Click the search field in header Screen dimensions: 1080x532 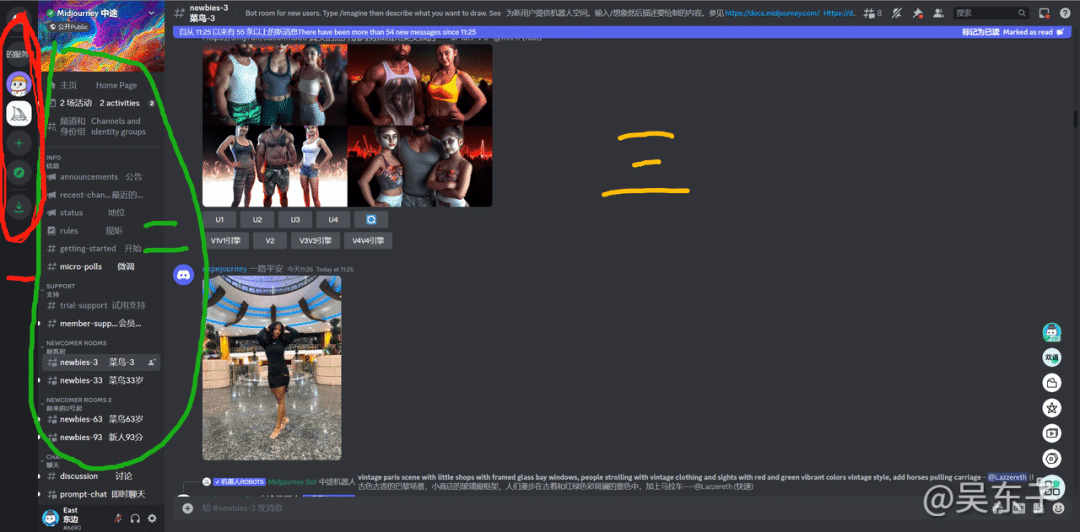[991, 13]
